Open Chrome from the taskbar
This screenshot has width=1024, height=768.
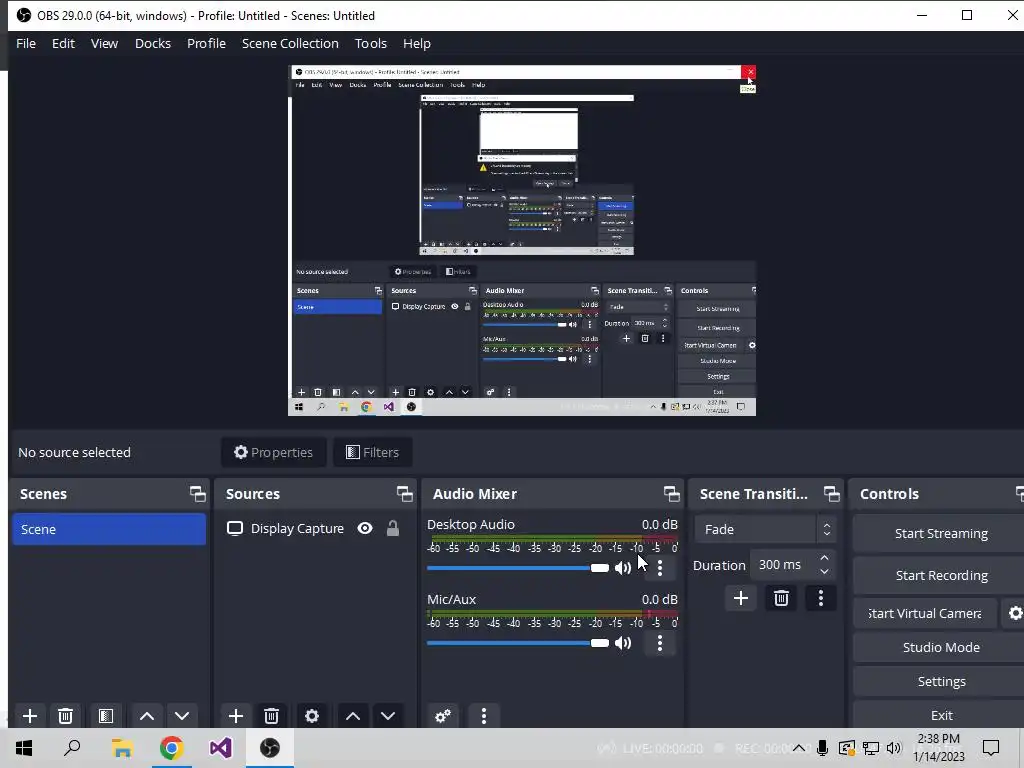pos(171,748)
